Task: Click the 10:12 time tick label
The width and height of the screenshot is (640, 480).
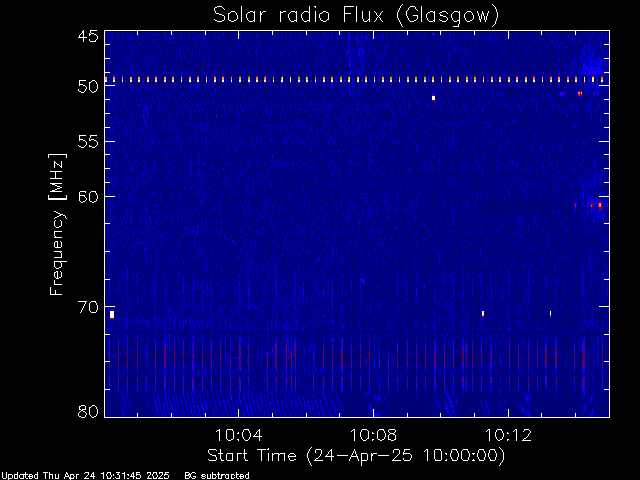Action: pyautogui.click(x=508, y=435)
